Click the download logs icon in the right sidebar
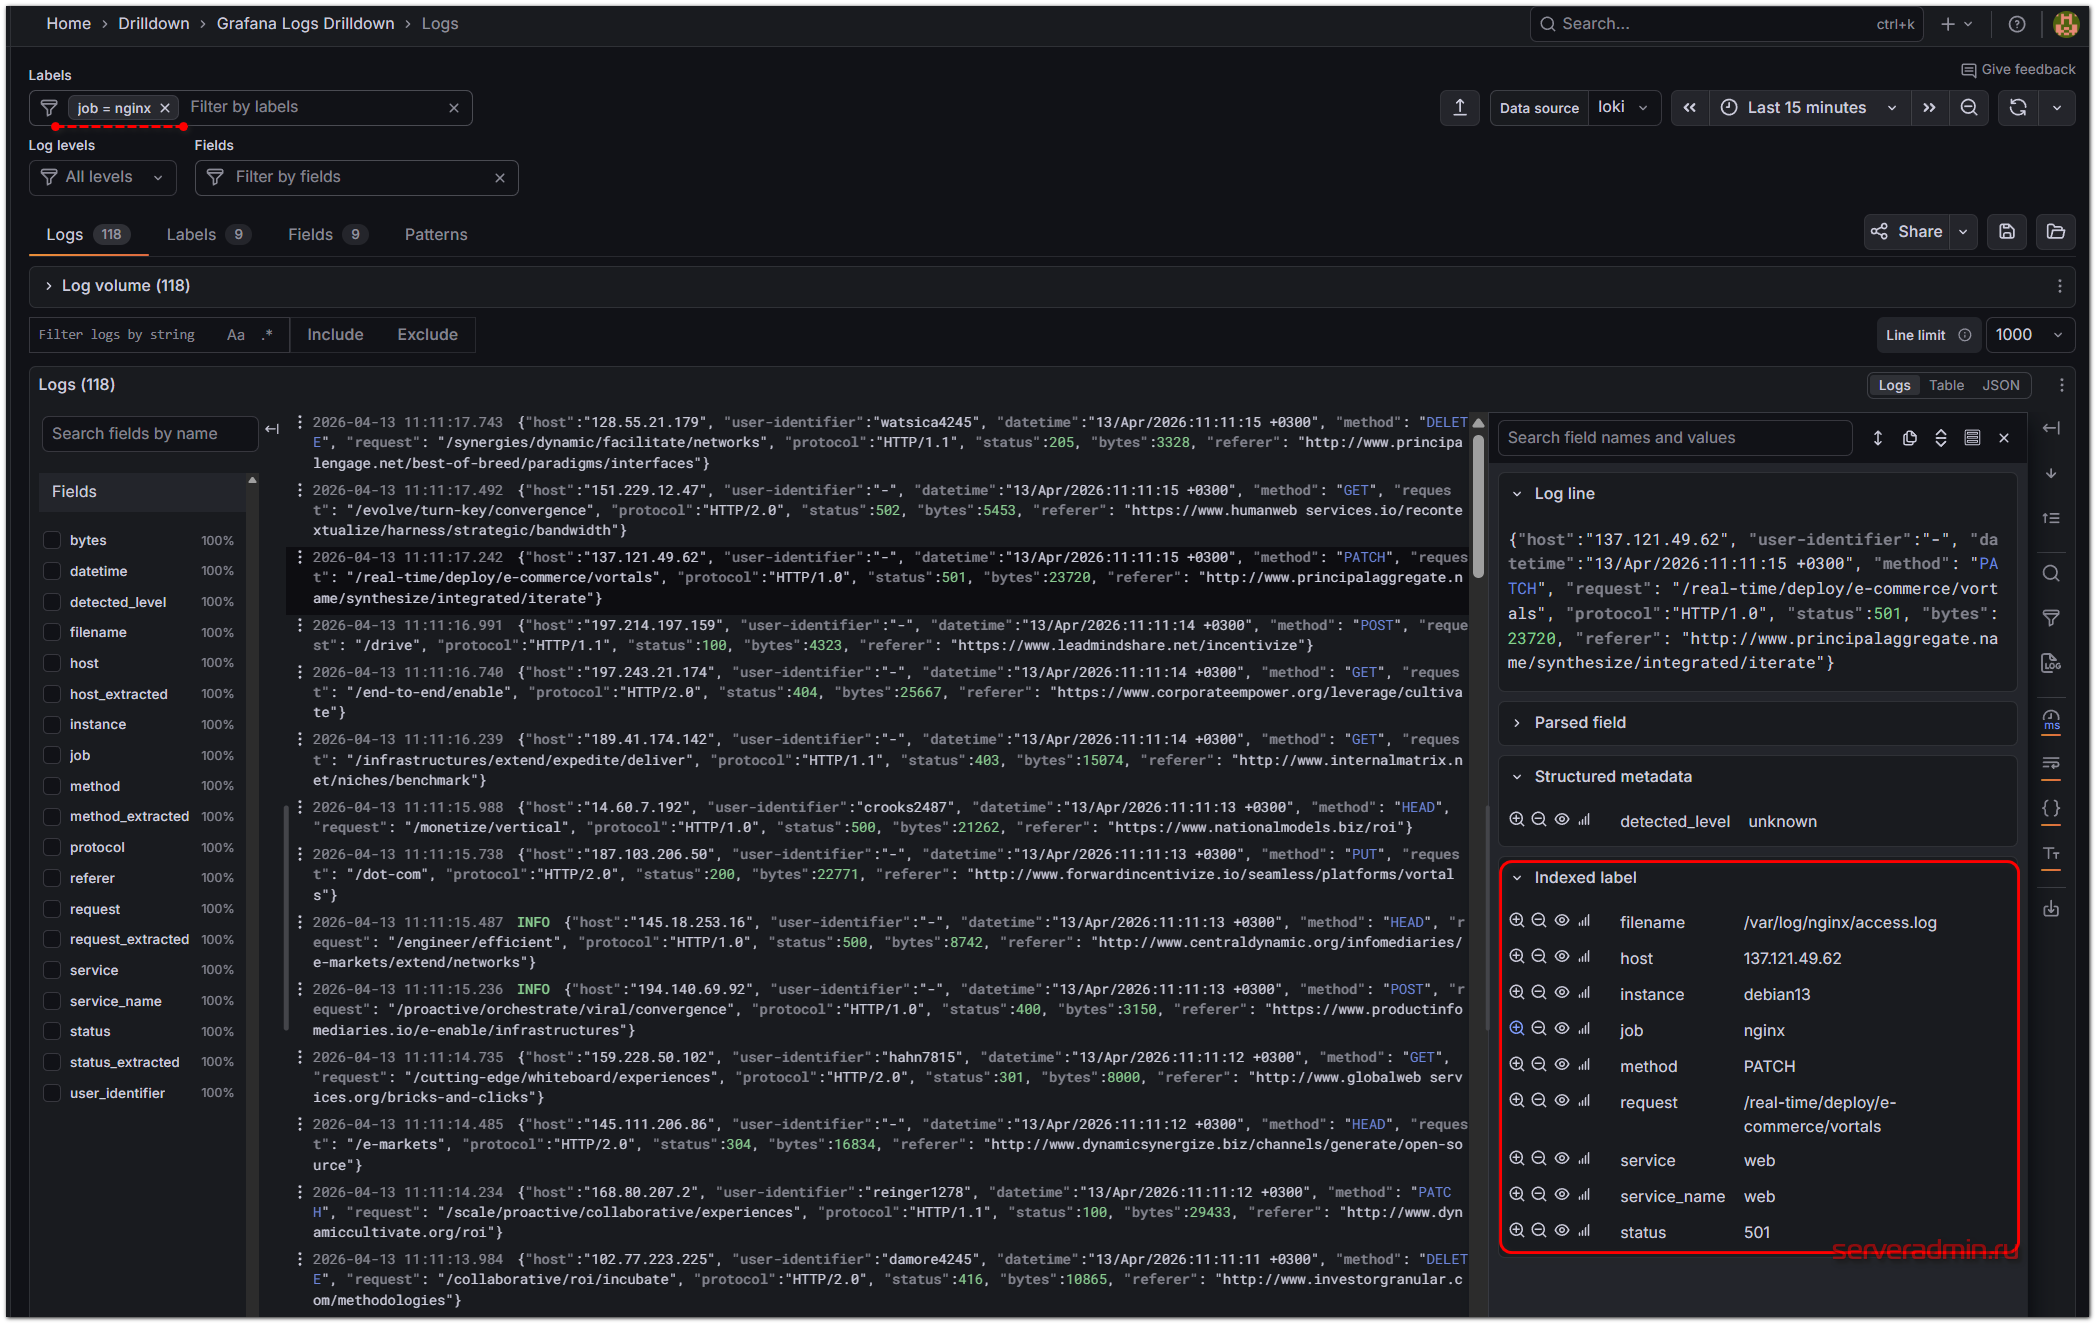The image size is (2095, 1323). point(2051,909)
